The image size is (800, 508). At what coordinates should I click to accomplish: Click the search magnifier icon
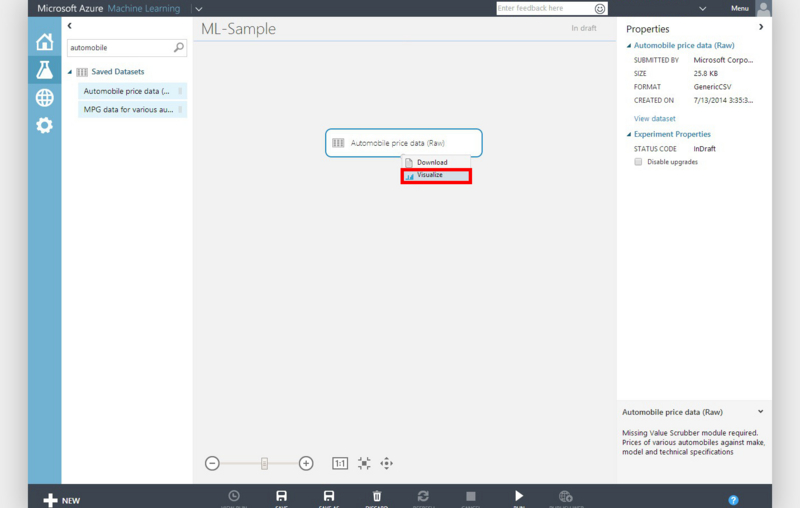pos(179,47)
